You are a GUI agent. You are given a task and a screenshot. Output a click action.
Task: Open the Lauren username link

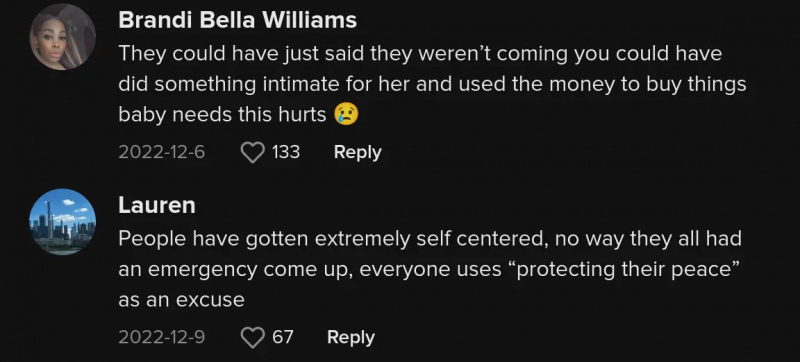(157, 205)
